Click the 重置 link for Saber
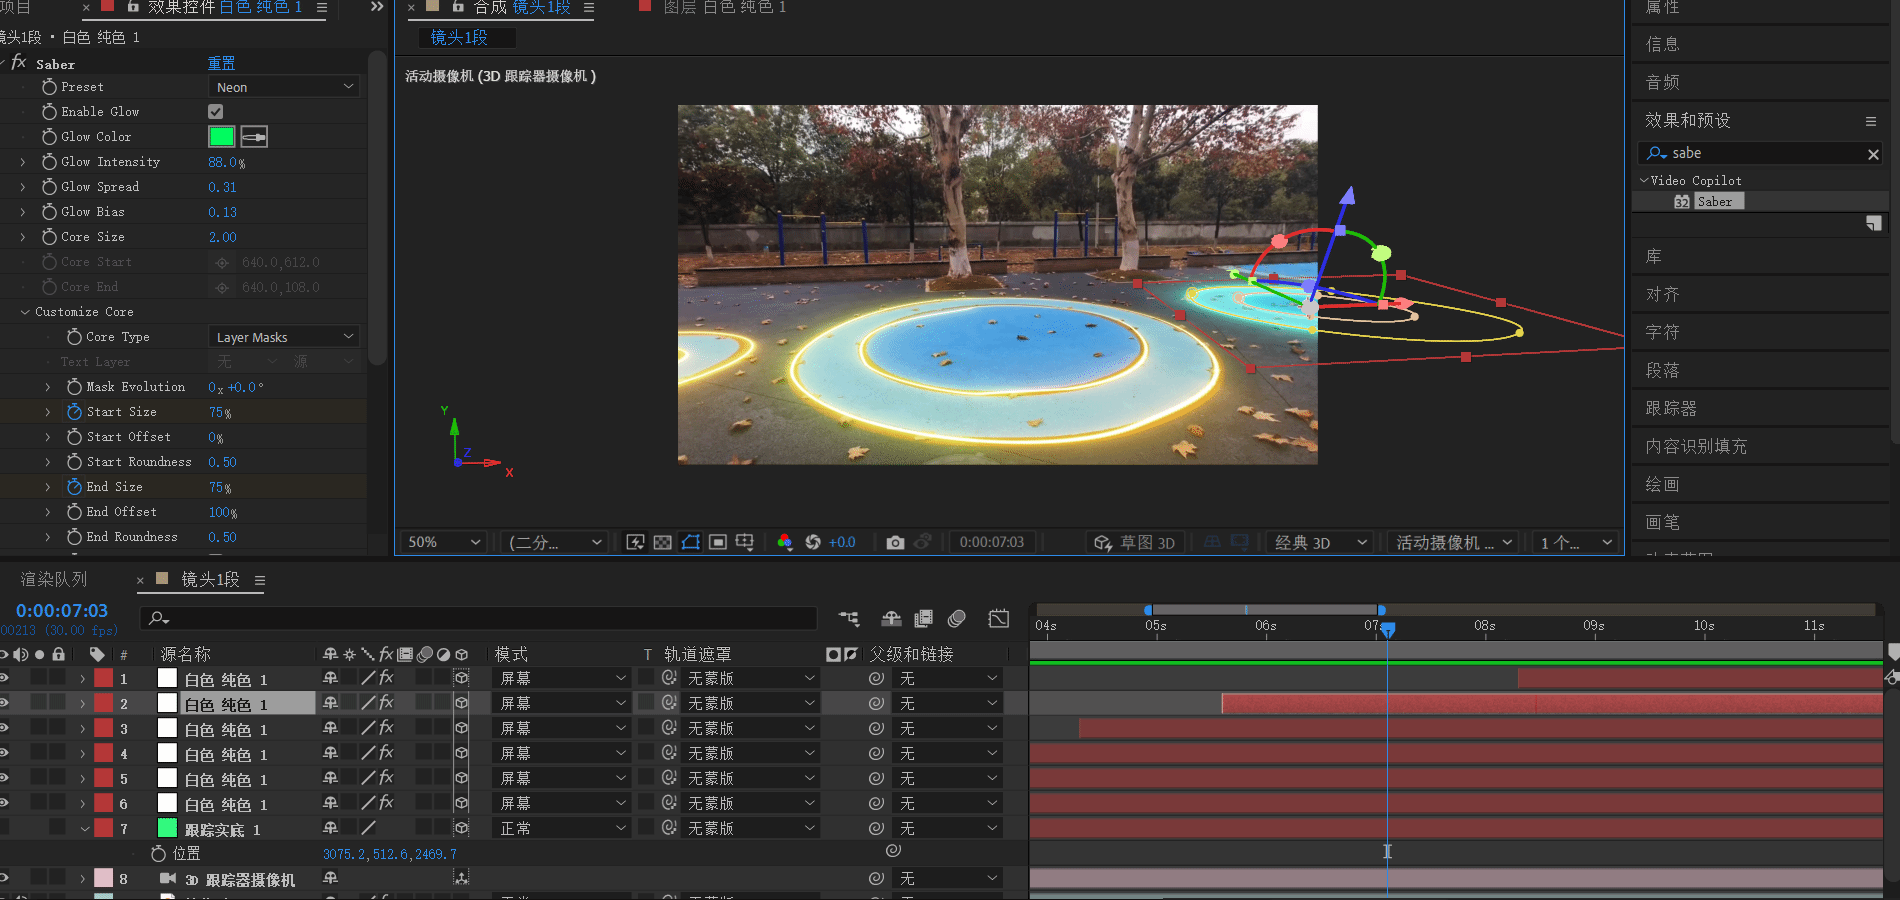This screenshot has height=900, width=1900. [221, 63]
